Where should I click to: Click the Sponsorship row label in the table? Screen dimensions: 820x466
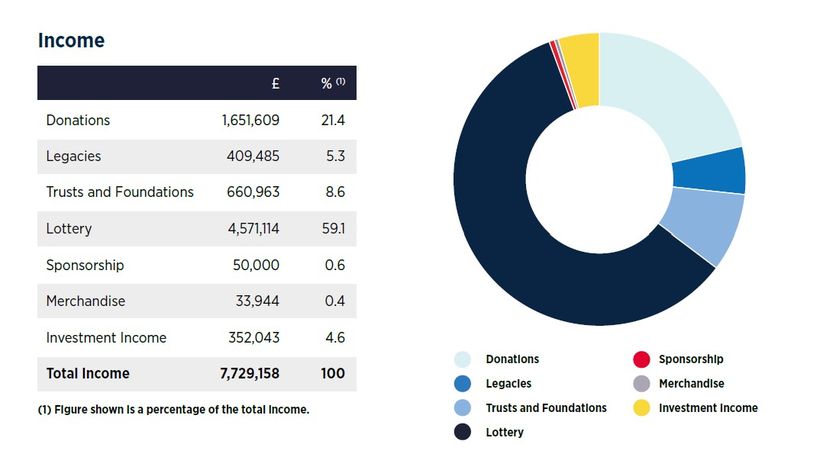click(87, 265)
